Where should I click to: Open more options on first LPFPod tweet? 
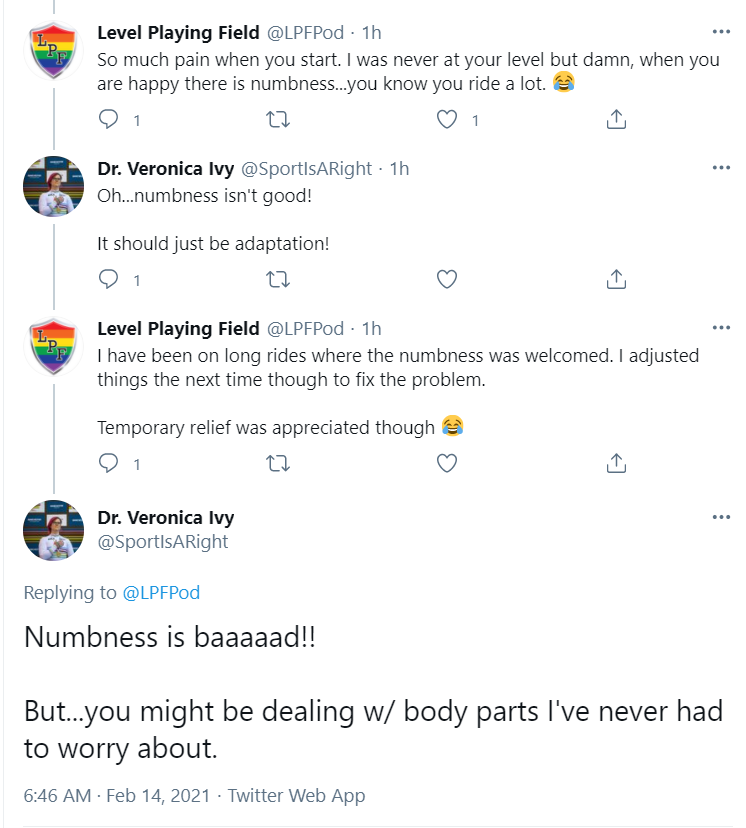pos(721,32)
